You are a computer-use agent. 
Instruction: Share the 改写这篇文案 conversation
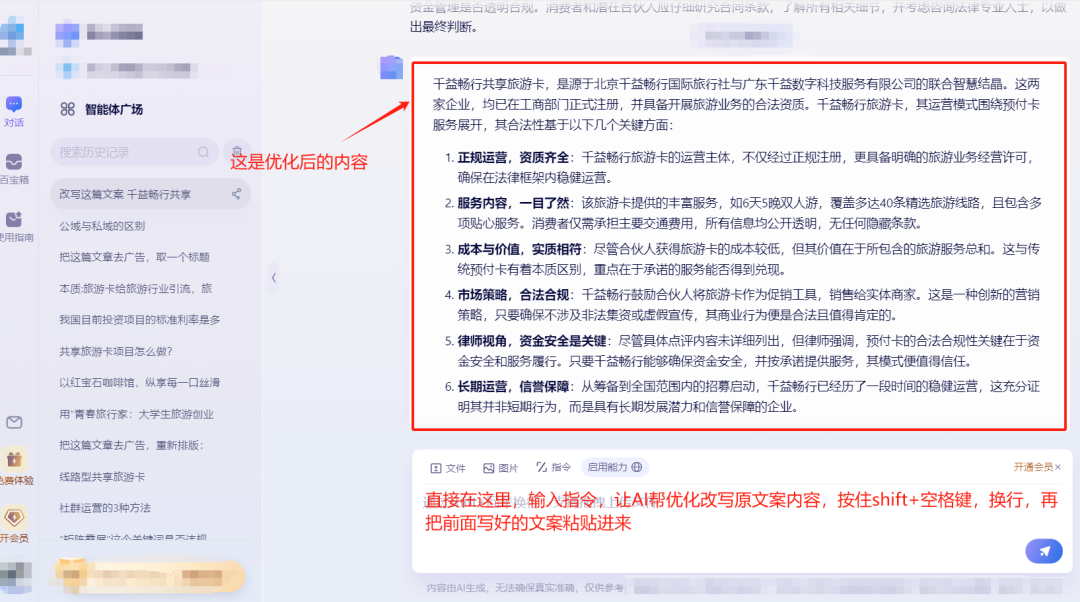(x=236, y=194)
